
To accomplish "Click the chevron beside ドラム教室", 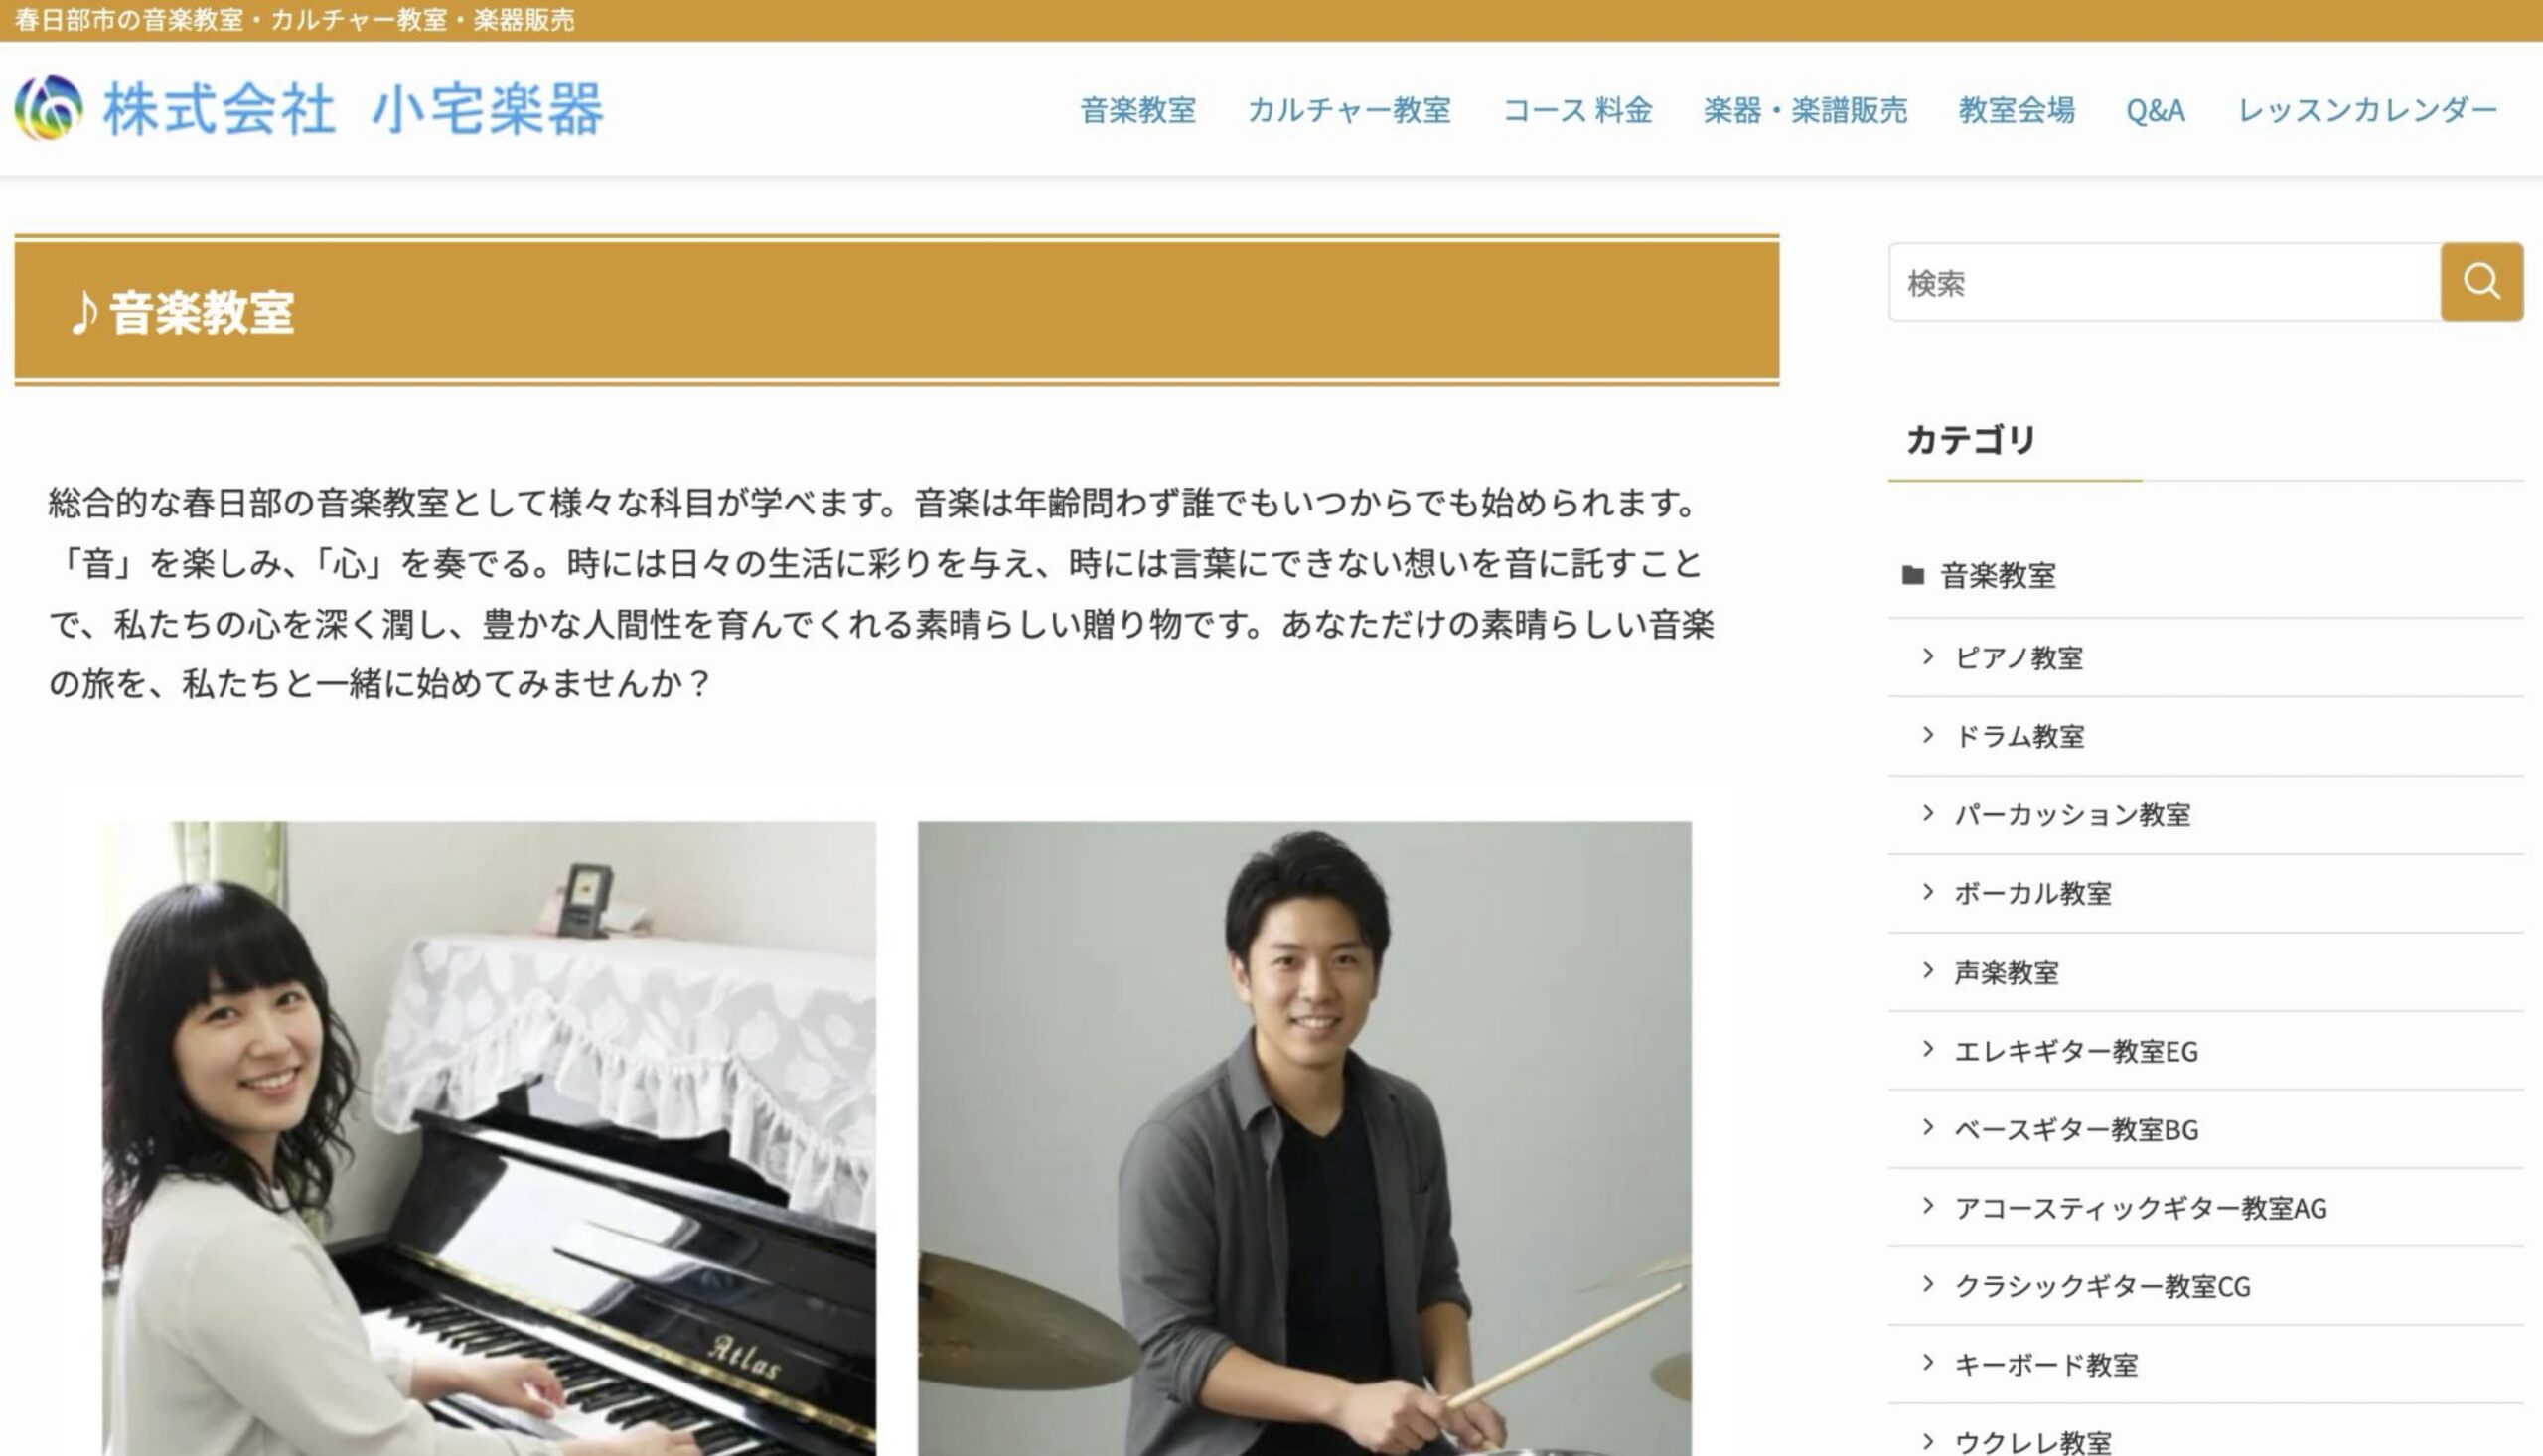I will coord(1928,735).
